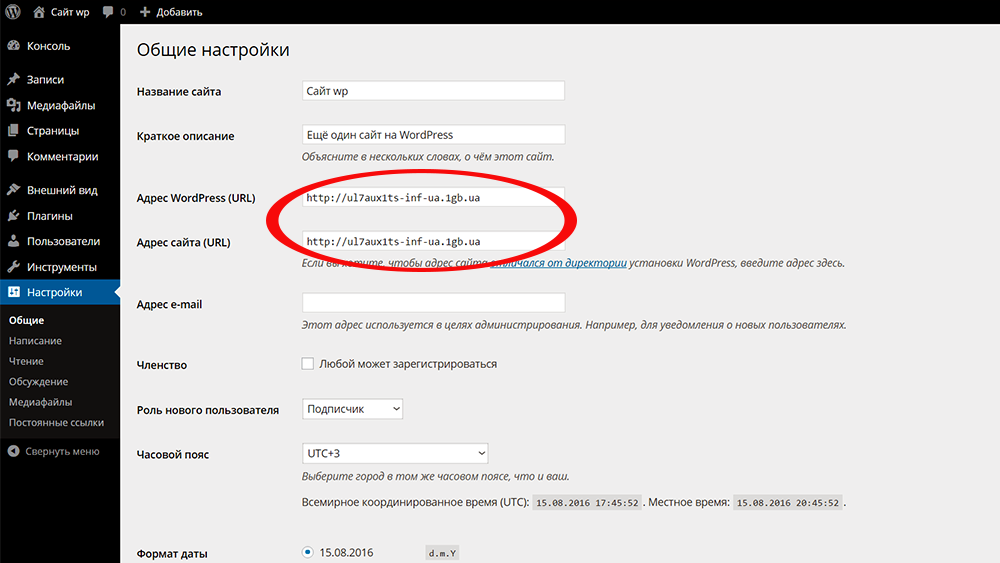Open the Роль нового пользователя dropdown
1000x563 pixels.
352,409
